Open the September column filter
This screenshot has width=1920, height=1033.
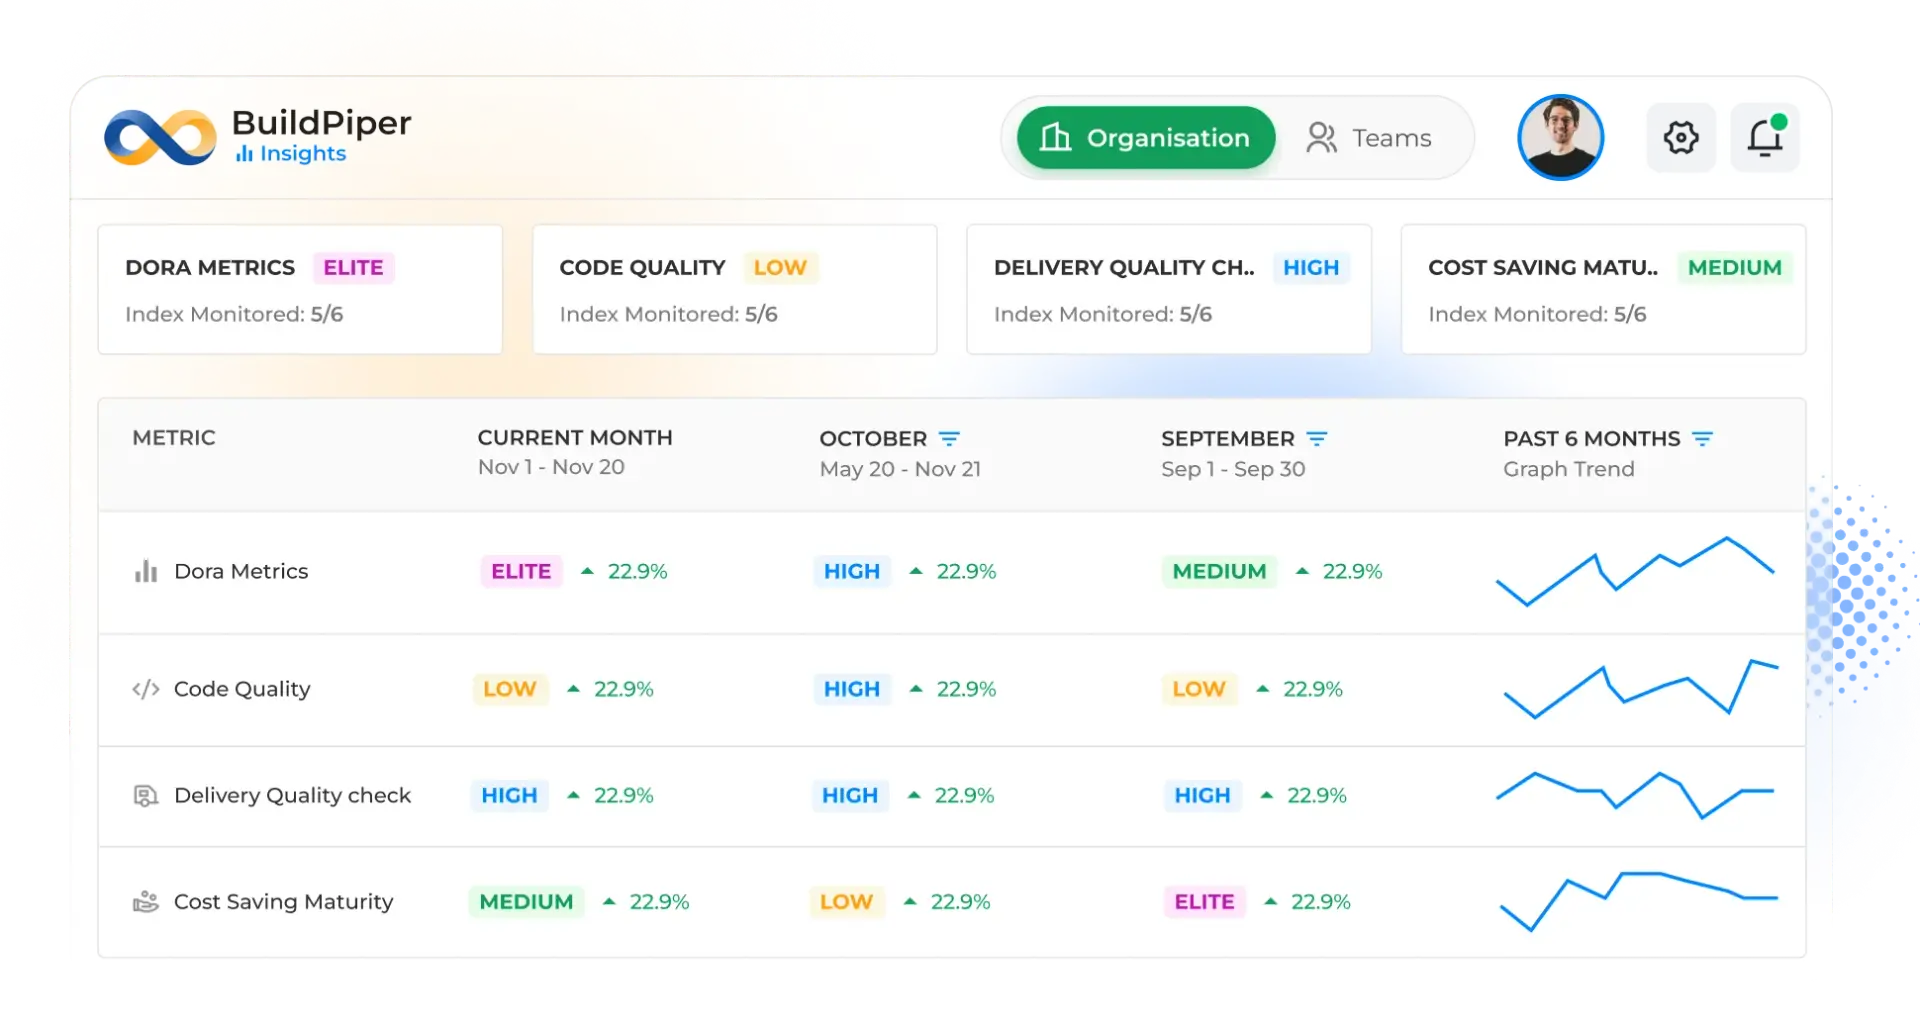[x=1317, y=439]
